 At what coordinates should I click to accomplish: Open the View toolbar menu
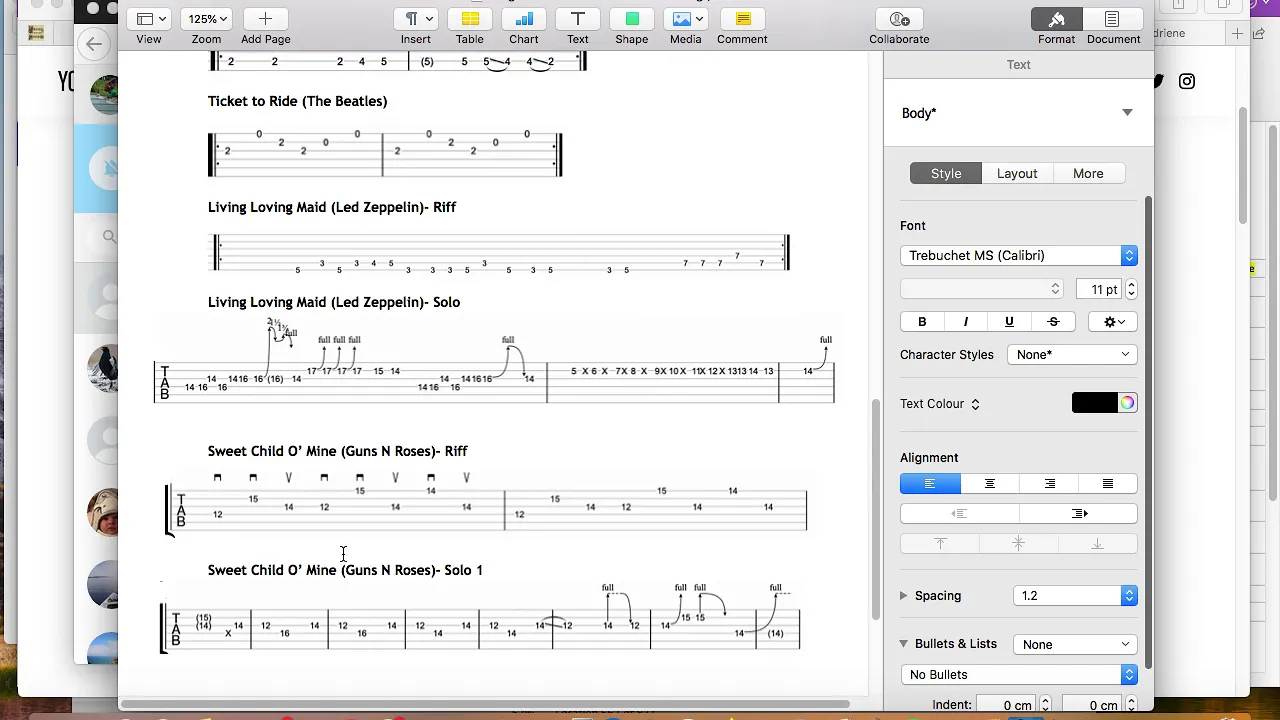[150, 19]
